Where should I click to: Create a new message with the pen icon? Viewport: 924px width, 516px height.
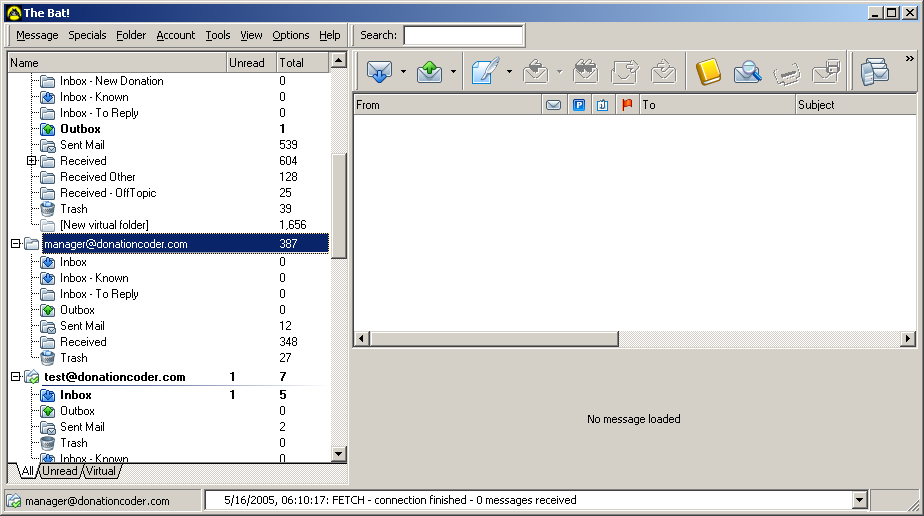[484, 72]
